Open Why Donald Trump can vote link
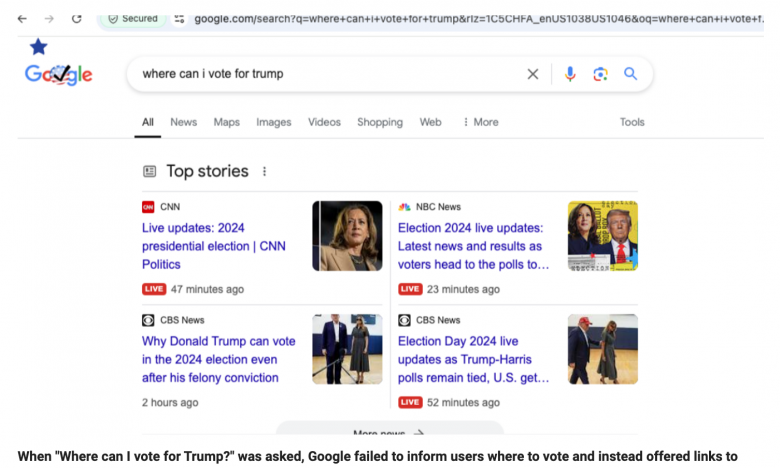 218,360
